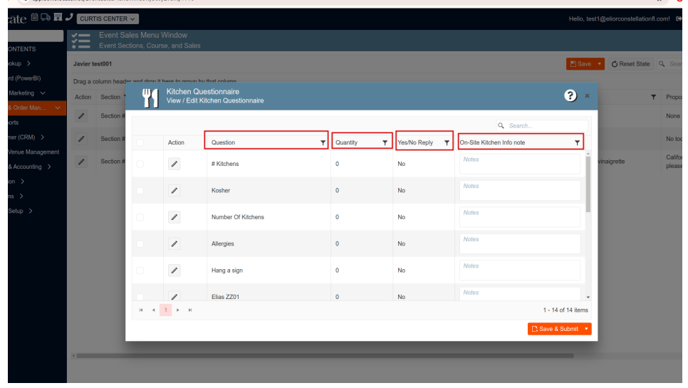Click the Save button in background window

click(580, 64)
